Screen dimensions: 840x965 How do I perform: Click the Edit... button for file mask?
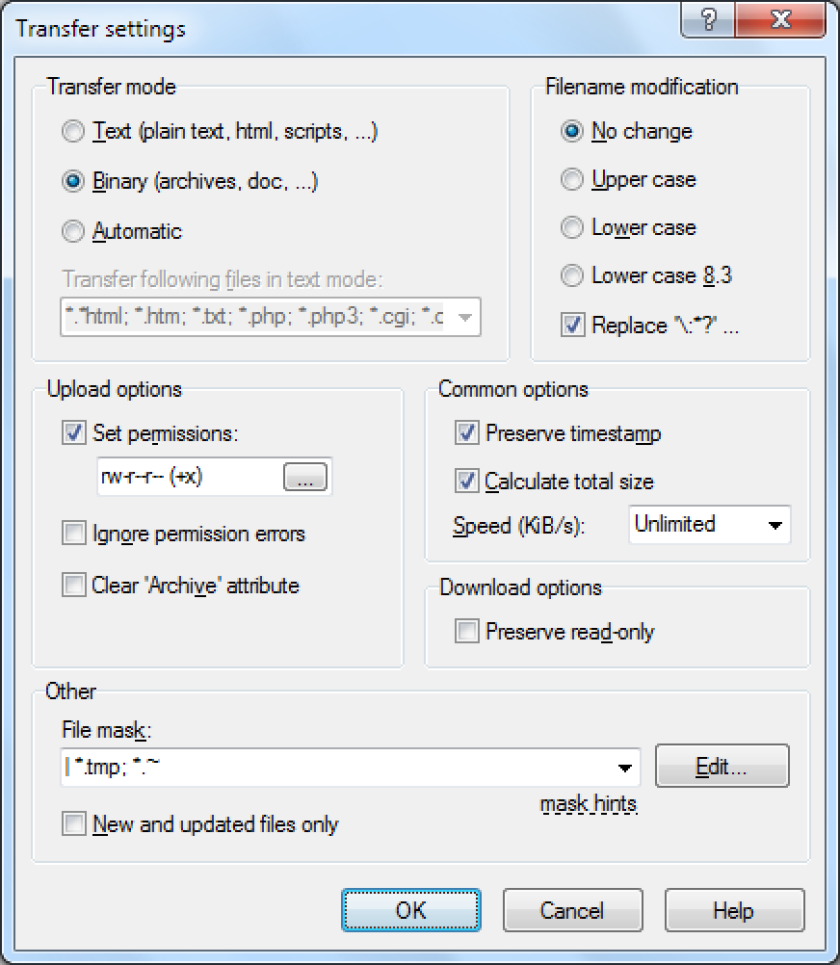click(x=722, y=766)
